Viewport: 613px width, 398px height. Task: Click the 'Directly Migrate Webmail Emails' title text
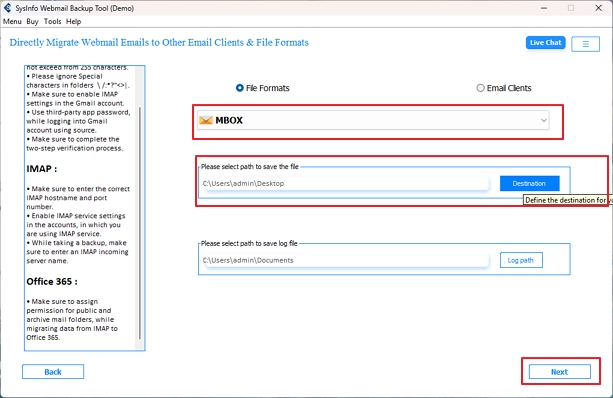tap(159, 43)
